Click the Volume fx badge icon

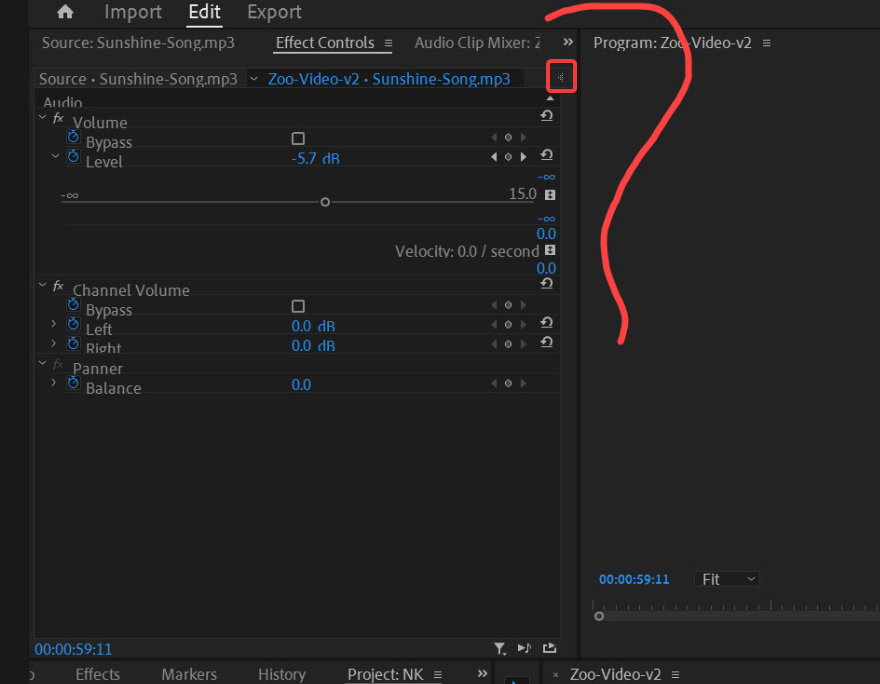(x=60, y=116)
